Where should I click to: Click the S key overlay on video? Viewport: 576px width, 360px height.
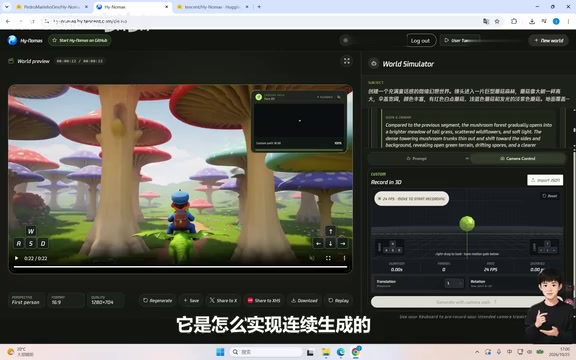point(31,243)
